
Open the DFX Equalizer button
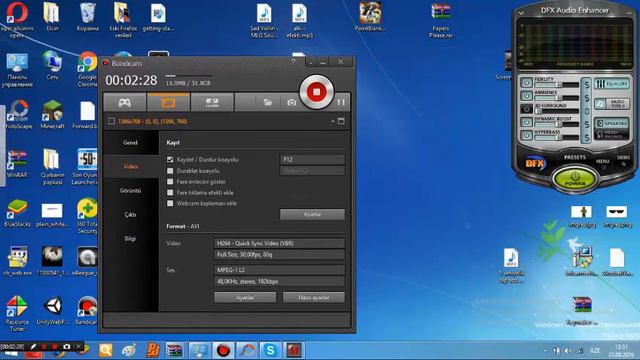[611, 84]
